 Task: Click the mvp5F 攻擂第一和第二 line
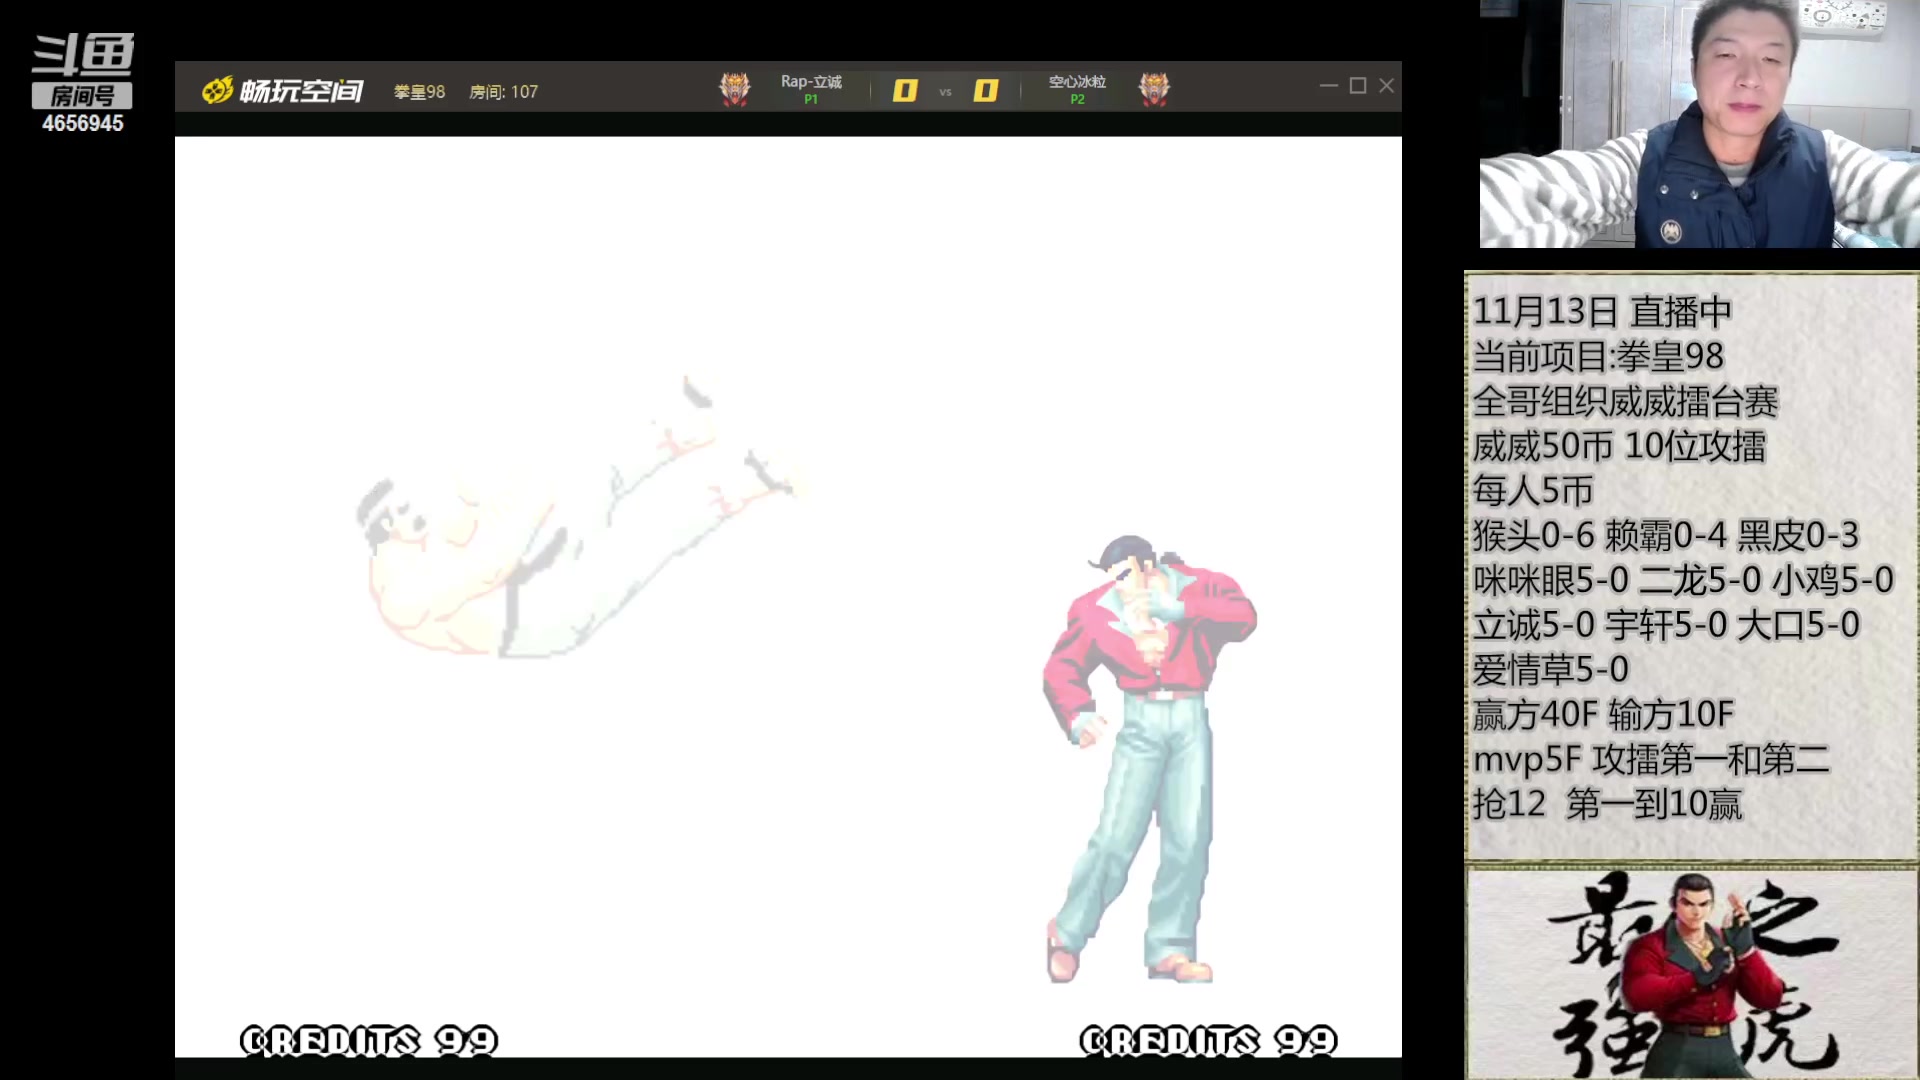click(x=1651, y=760)
